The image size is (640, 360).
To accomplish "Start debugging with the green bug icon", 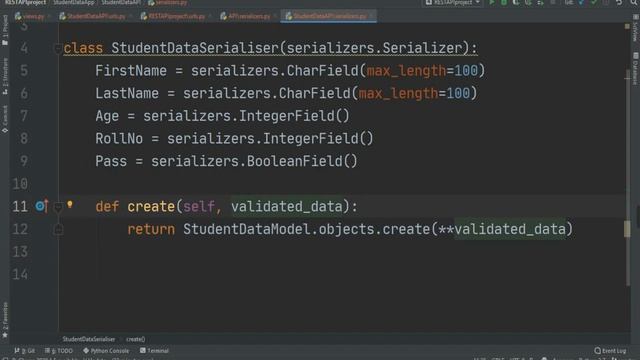I will click(504, 2).
